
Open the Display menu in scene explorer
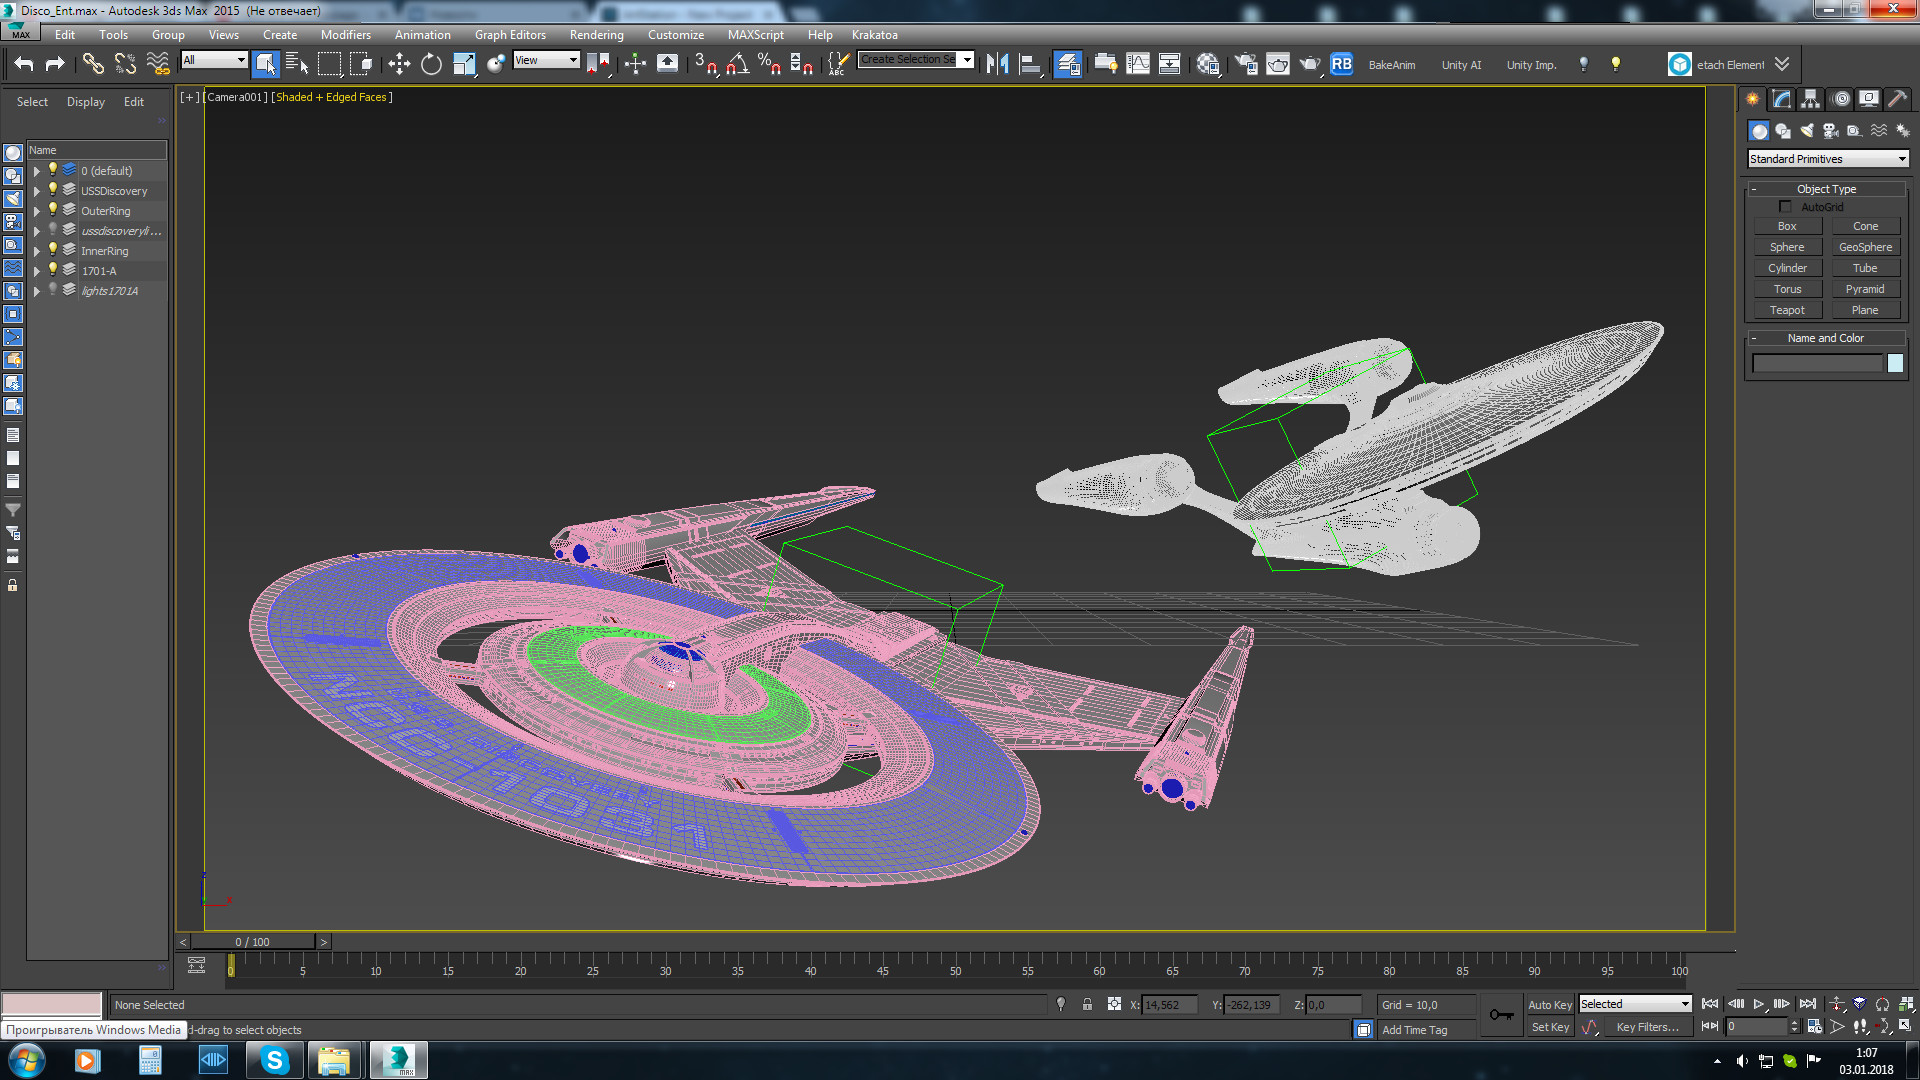coord(86,102)
